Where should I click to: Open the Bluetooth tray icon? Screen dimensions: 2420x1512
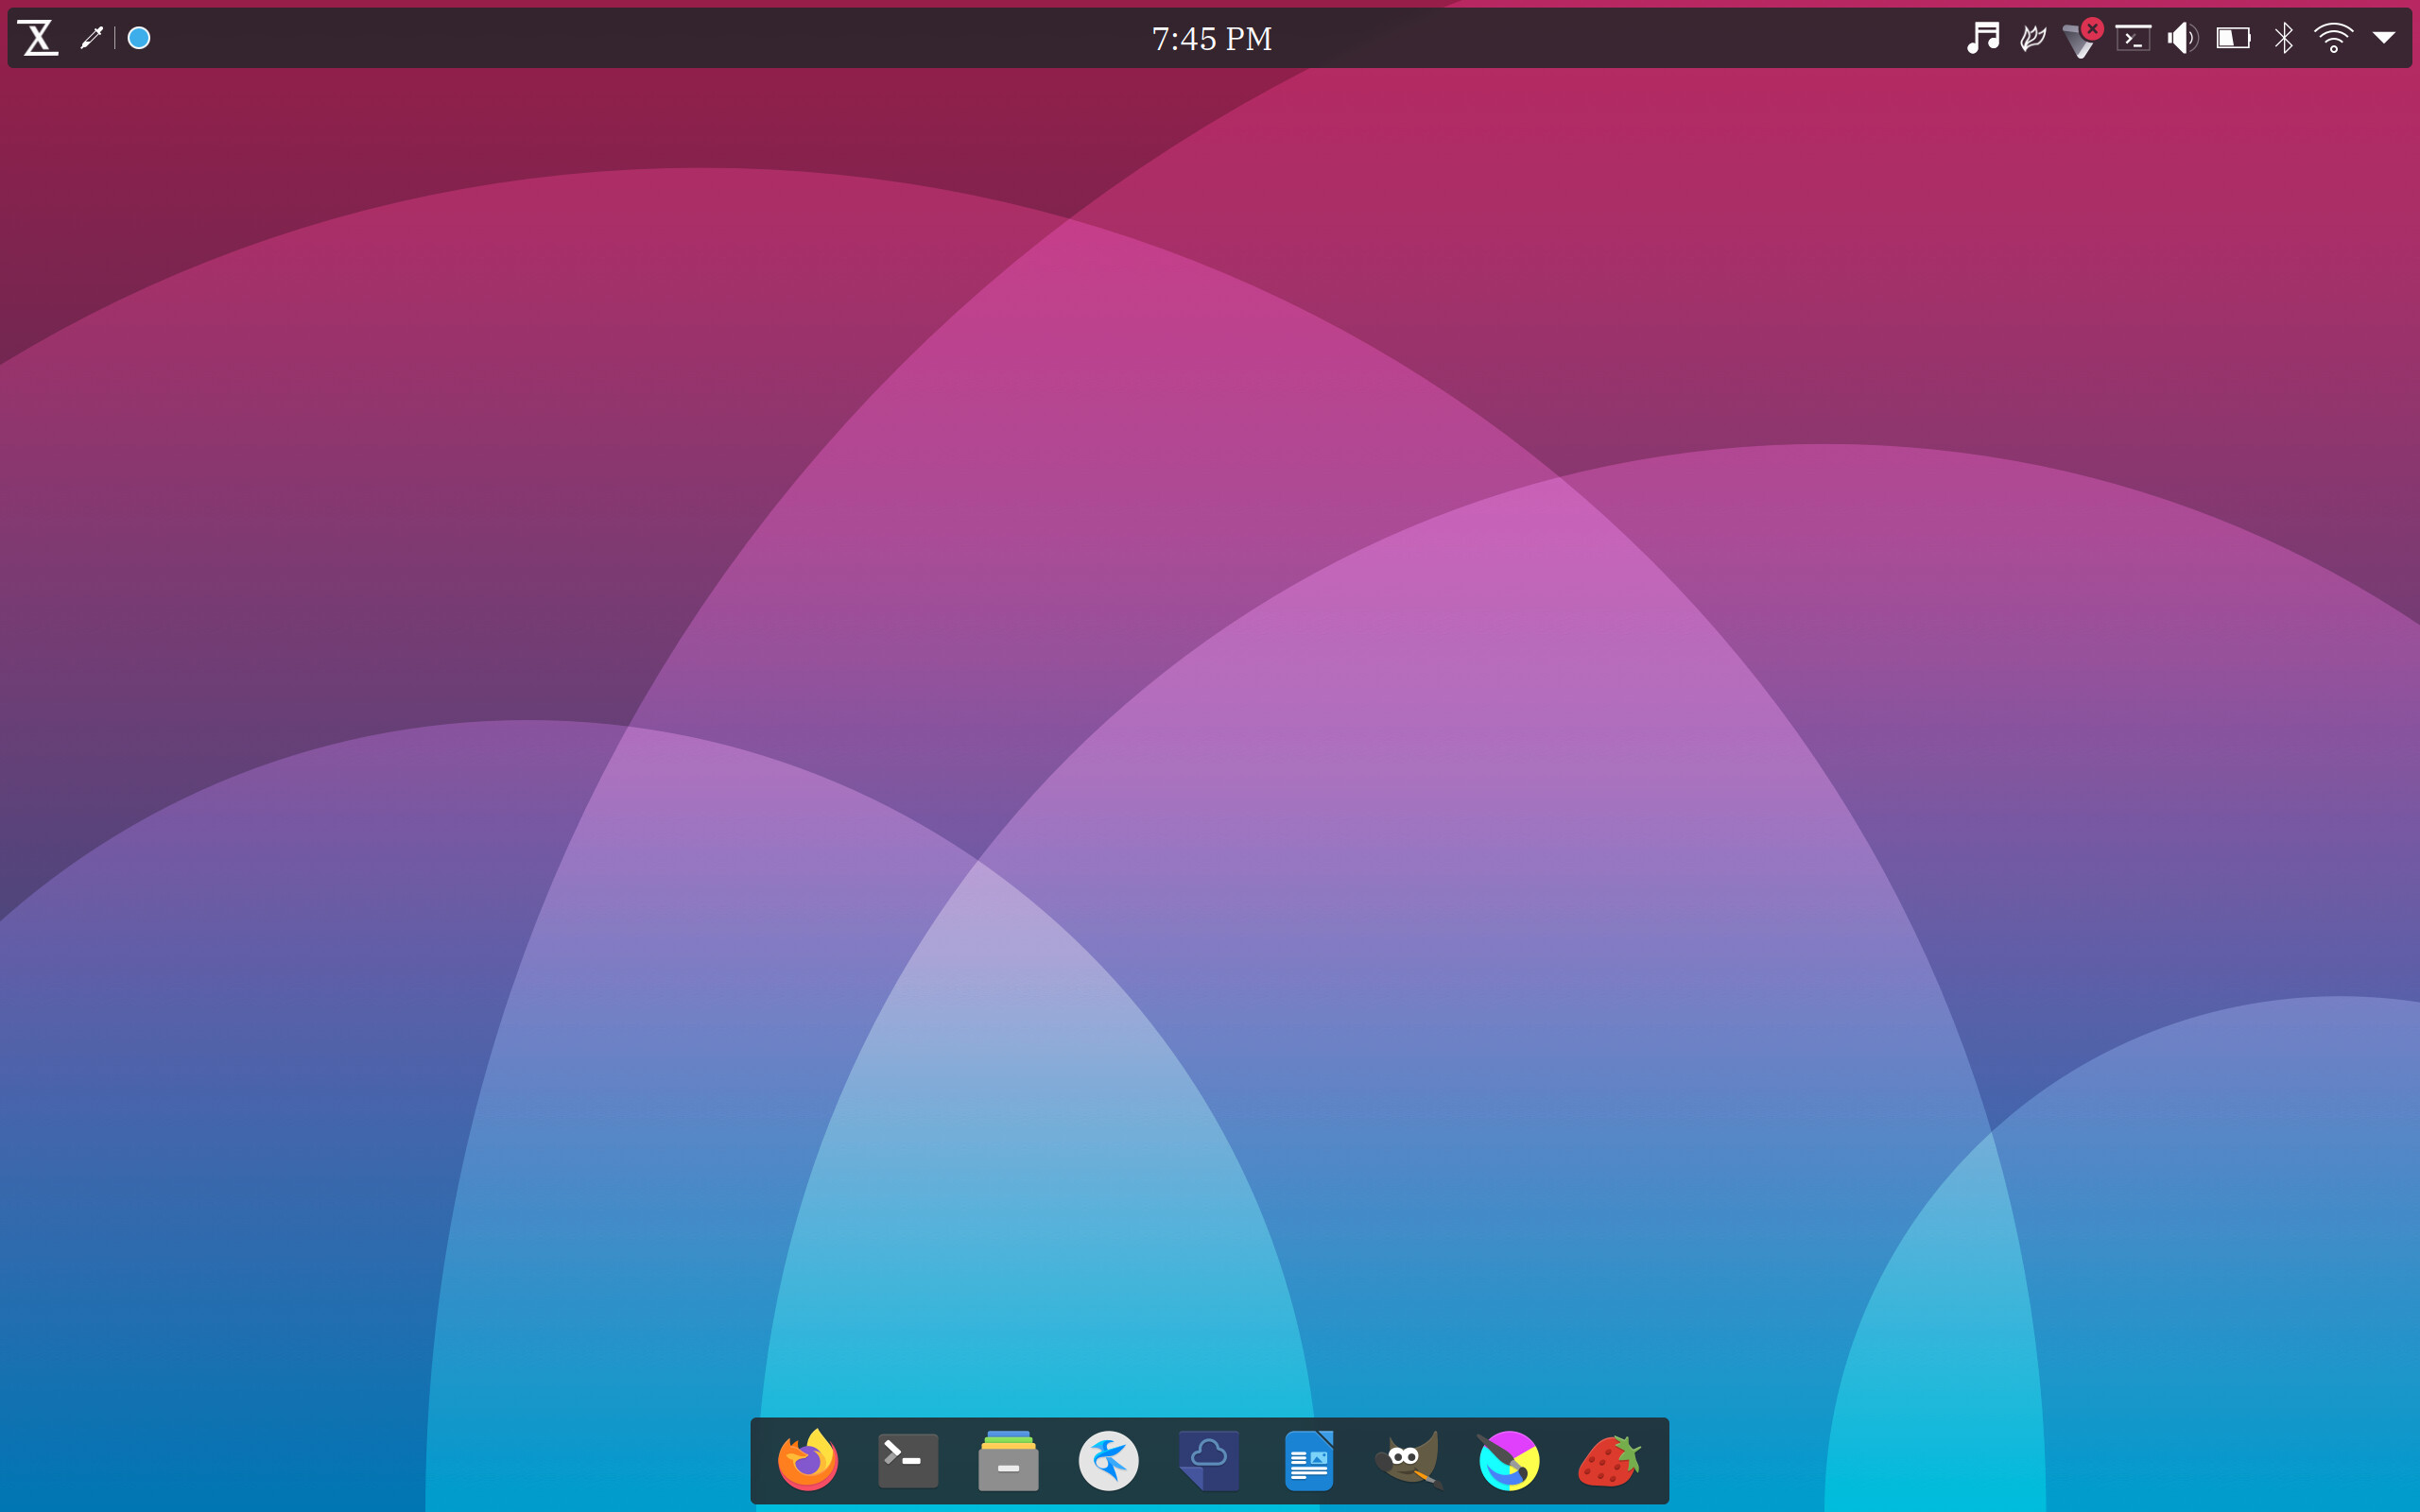pyautogui.click(x=2284, y=38)
